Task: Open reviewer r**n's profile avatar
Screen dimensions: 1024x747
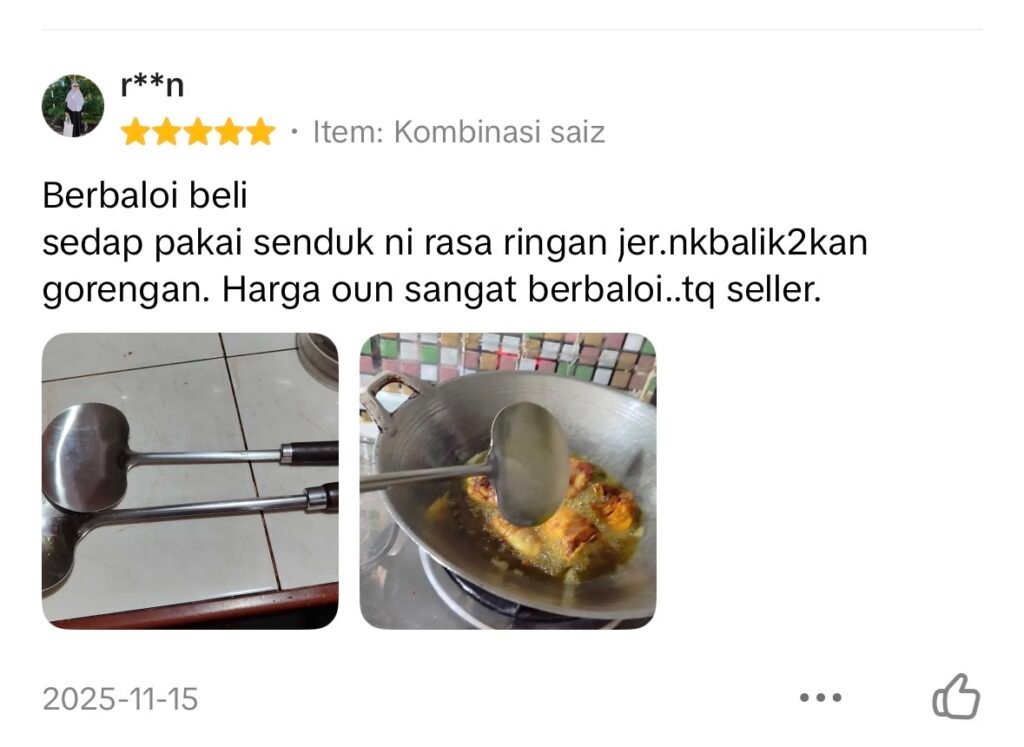Action: 73,106
